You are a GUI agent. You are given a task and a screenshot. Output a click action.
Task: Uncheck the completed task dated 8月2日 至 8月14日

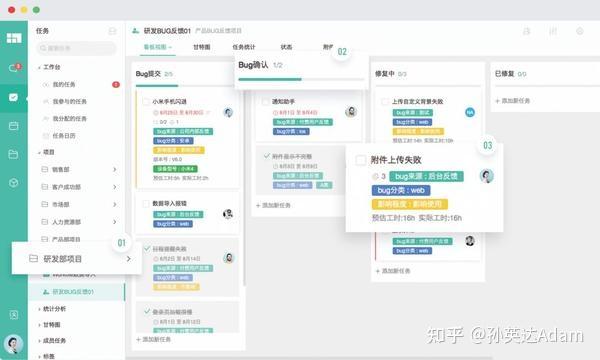point(147,249)
